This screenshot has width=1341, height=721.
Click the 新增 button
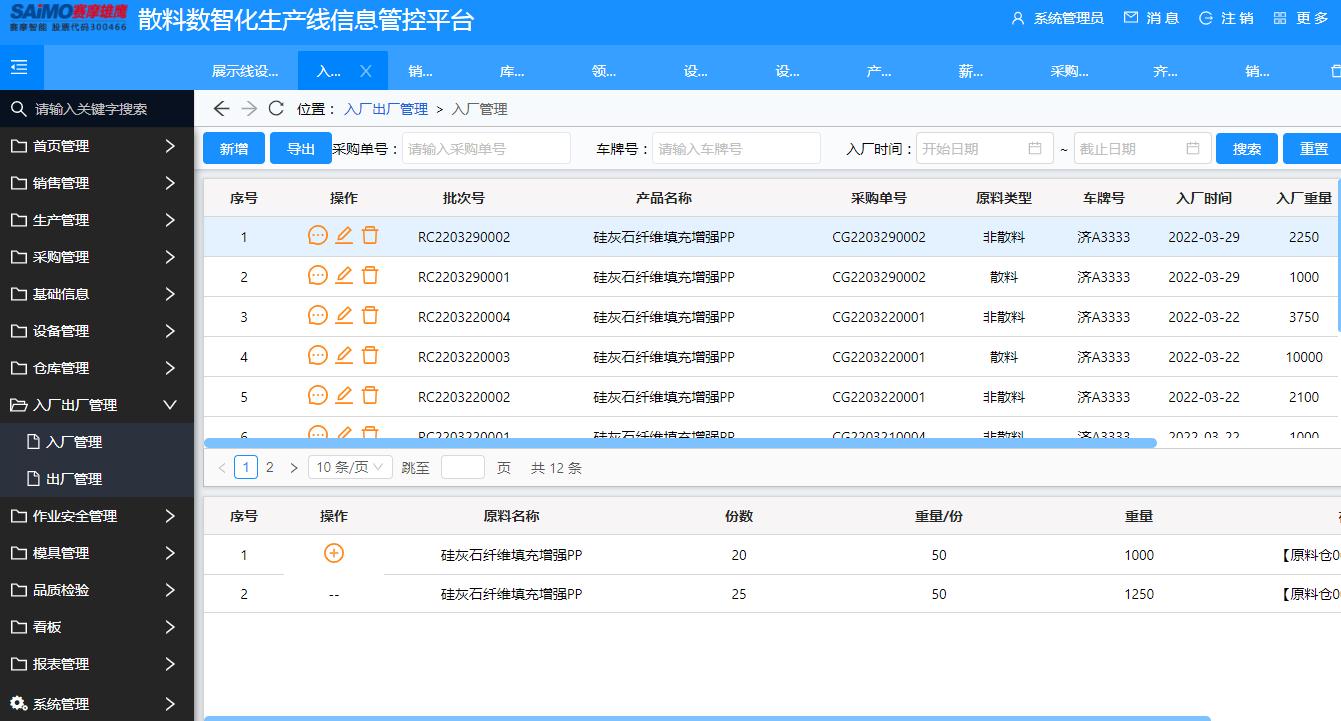coord(233,148)
